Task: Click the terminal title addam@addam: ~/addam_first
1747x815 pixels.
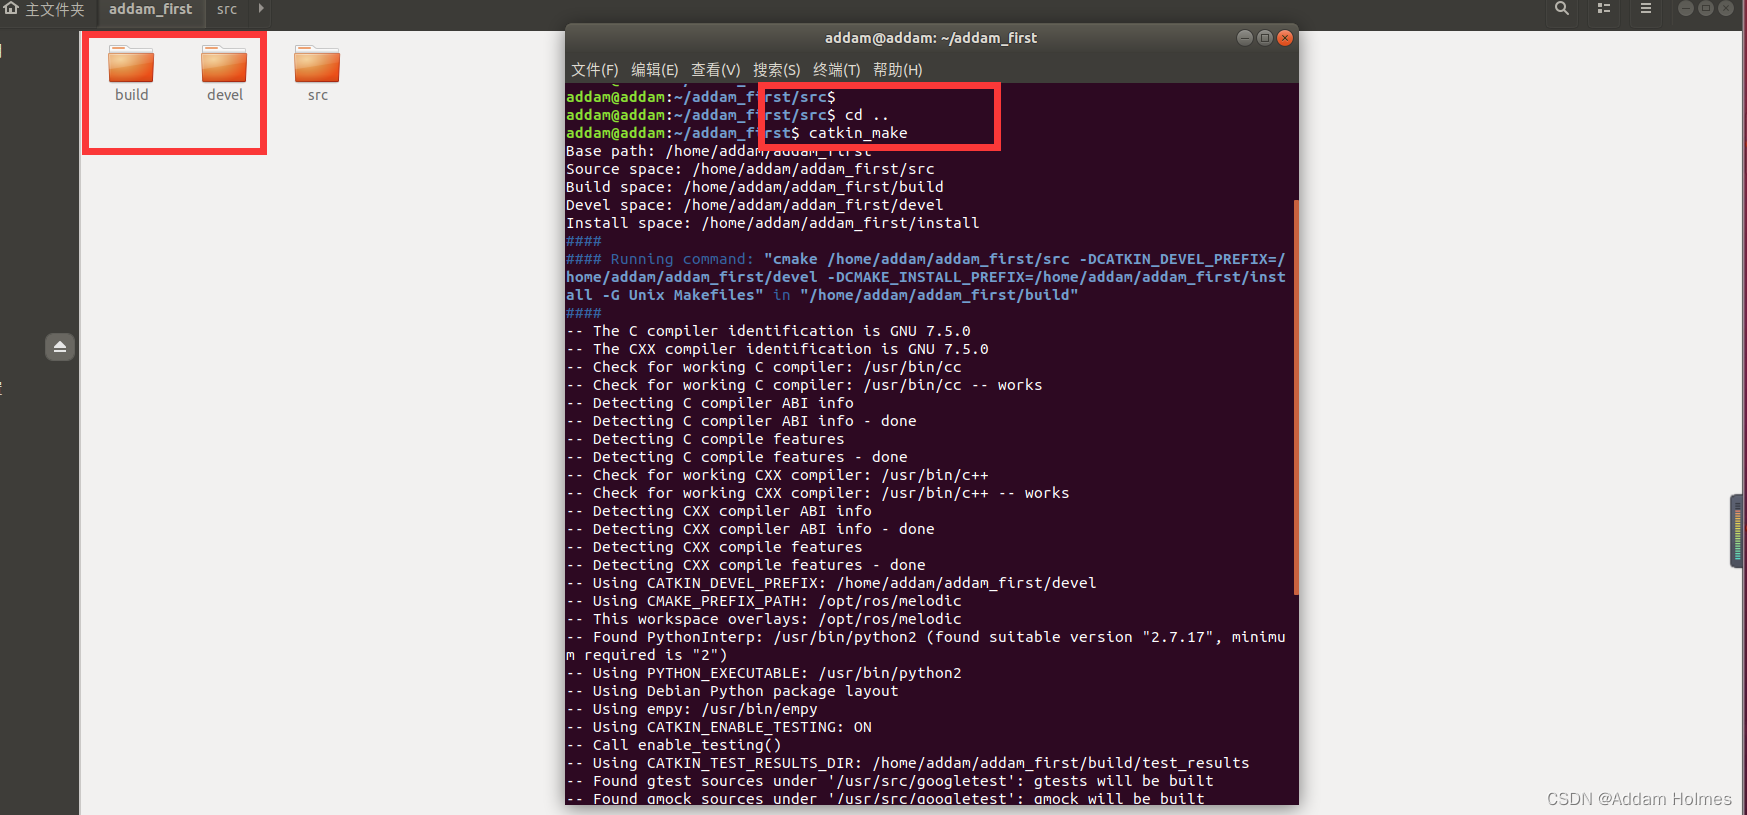Action: point(930,38)
